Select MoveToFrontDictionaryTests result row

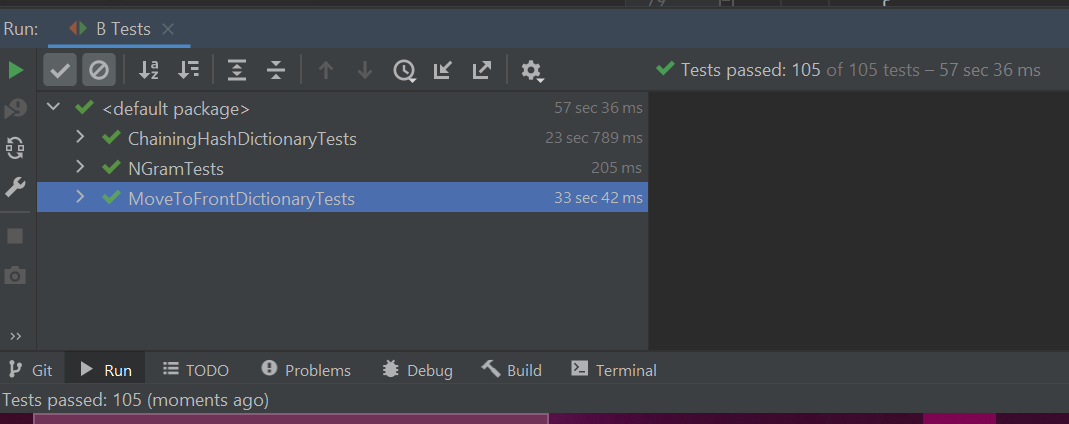[241, 198]
